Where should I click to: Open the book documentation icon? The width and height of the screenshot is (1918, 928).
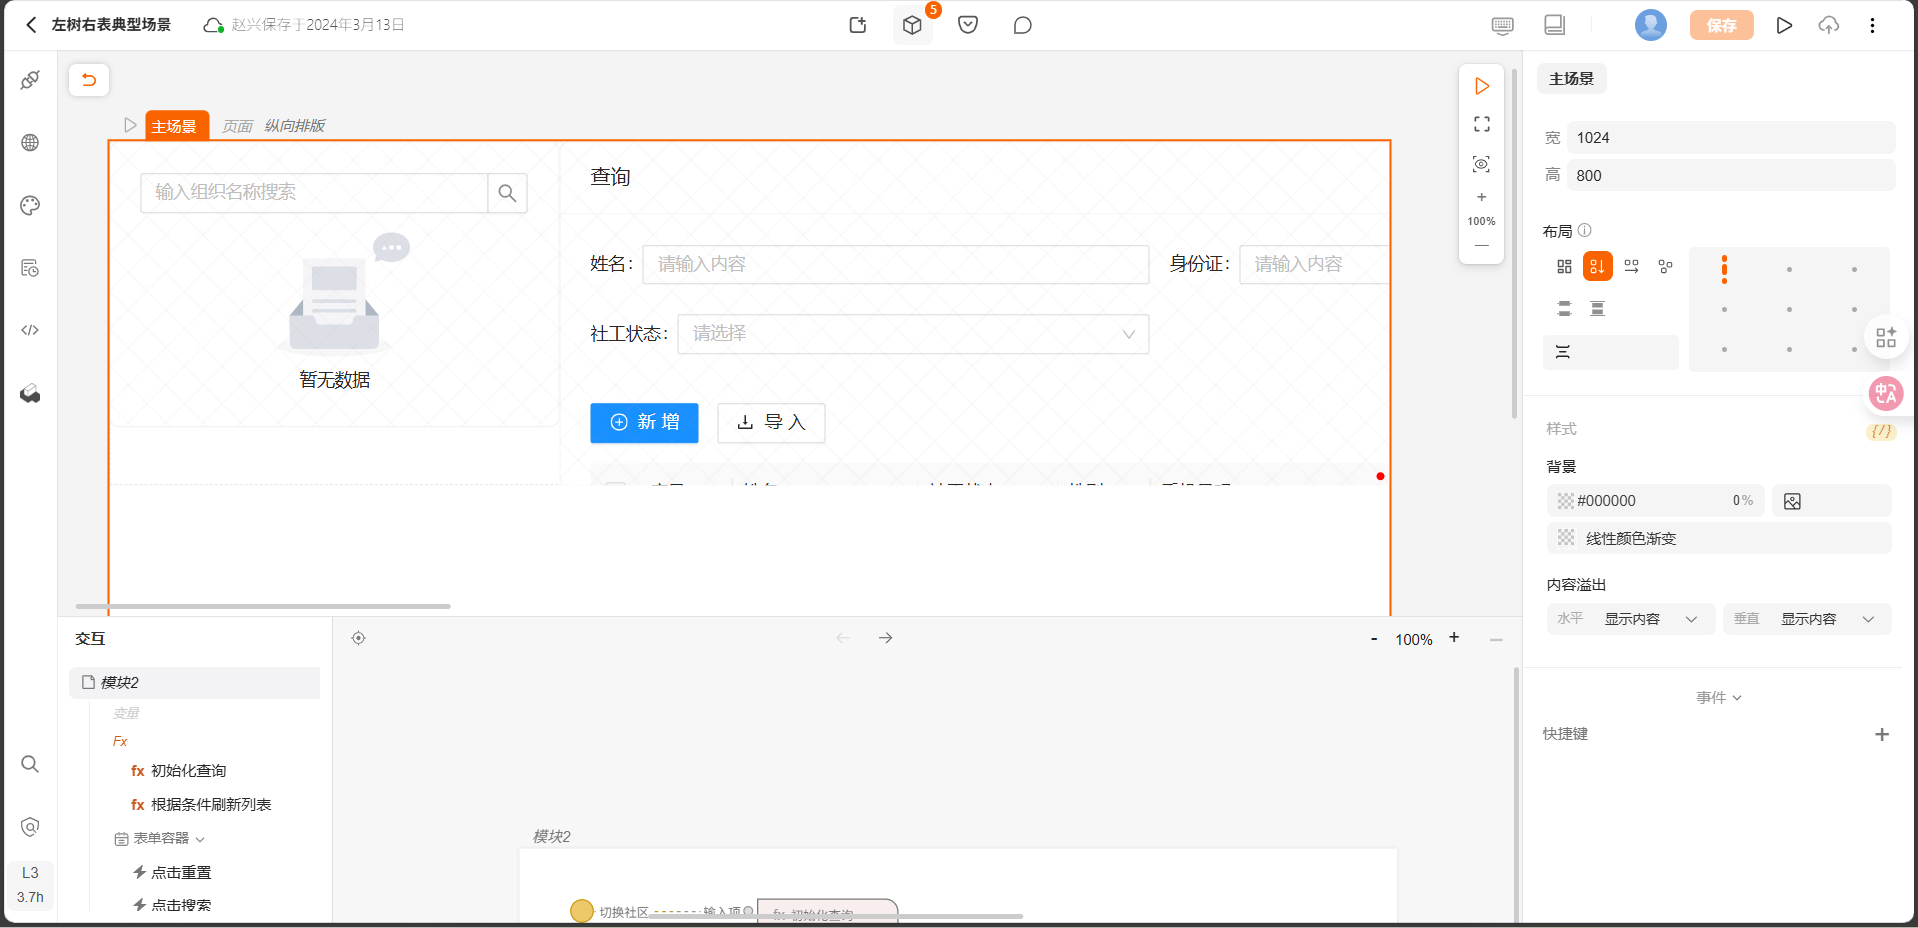coord(1555,25)
